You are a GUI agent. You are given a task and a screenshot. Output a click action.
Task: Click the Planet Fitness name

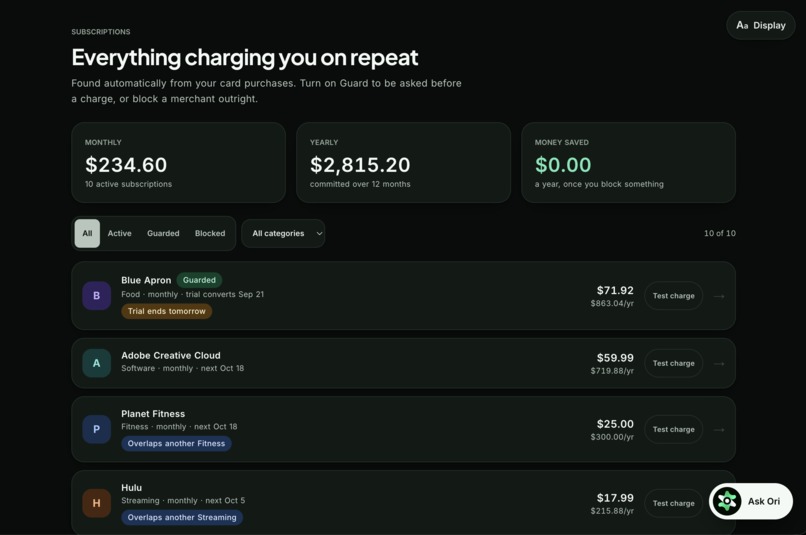[x=153, y=414]
